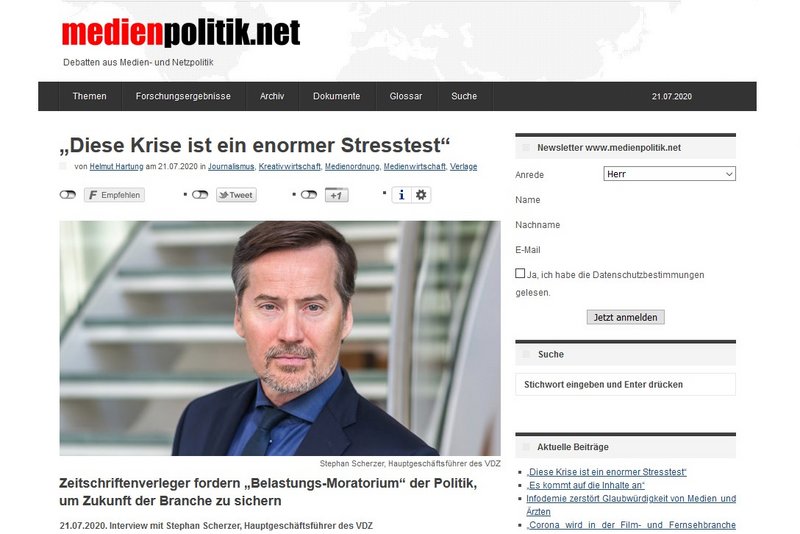This screenshot has width=800, height=534.
Task: Enable the Facebook Empfehlen toggle switch
Action: [68, 195]
